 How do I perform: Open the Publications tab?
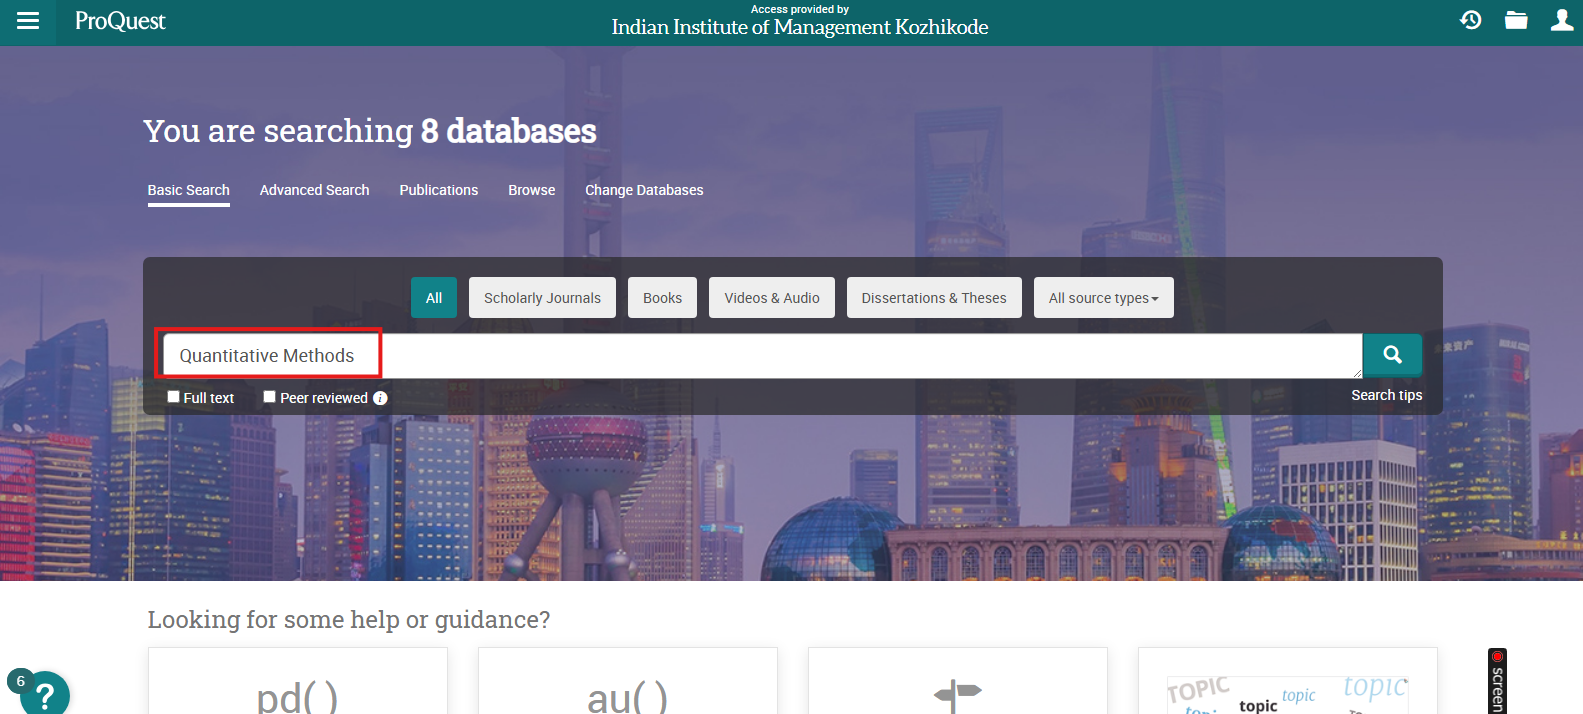coord(438,190)
